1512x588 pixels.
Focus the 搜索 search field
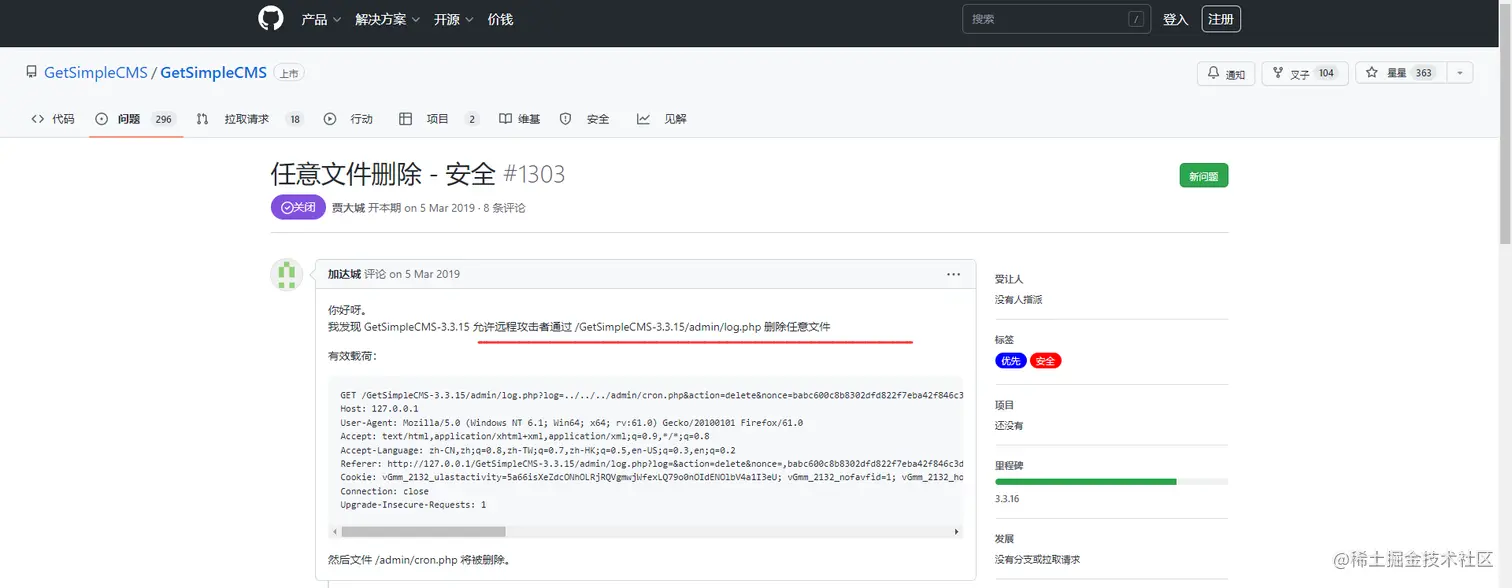1056,19
